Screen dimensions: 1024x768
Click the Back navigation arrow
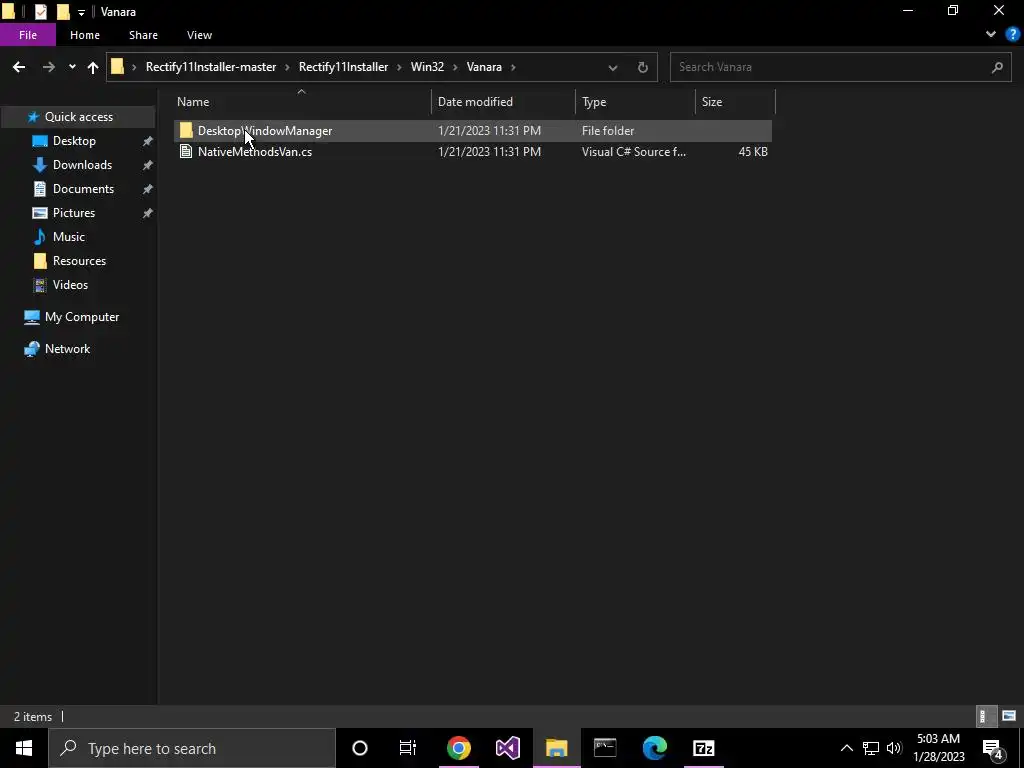point(19,67)
